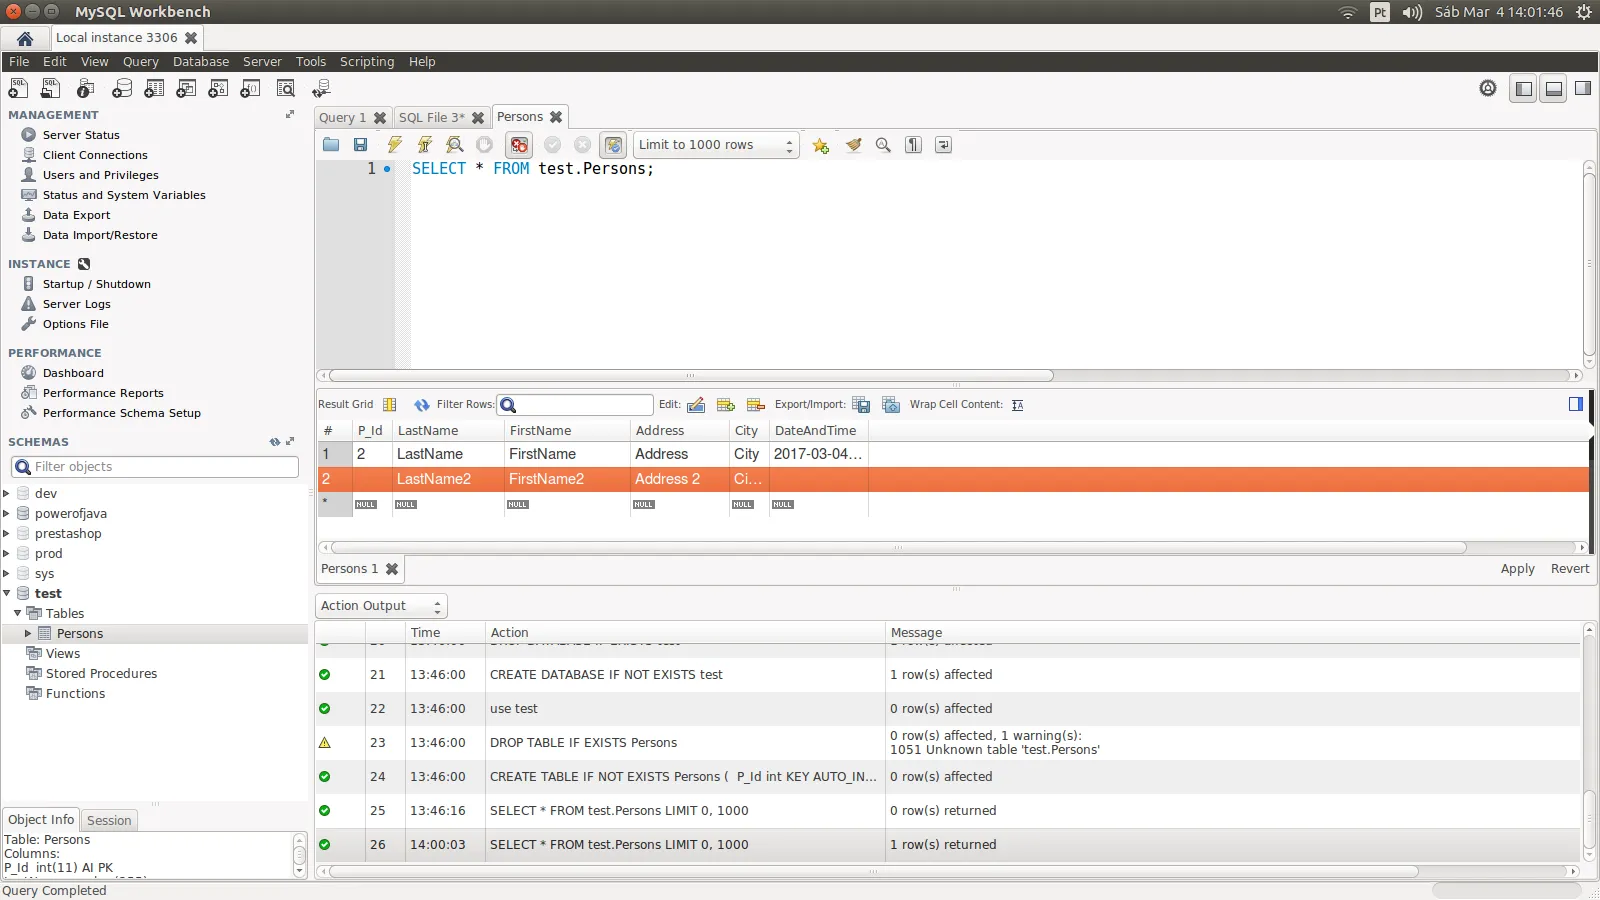
Task: Click the Create new schema icon
Action: pyautogui.click(x=122, y=89)
